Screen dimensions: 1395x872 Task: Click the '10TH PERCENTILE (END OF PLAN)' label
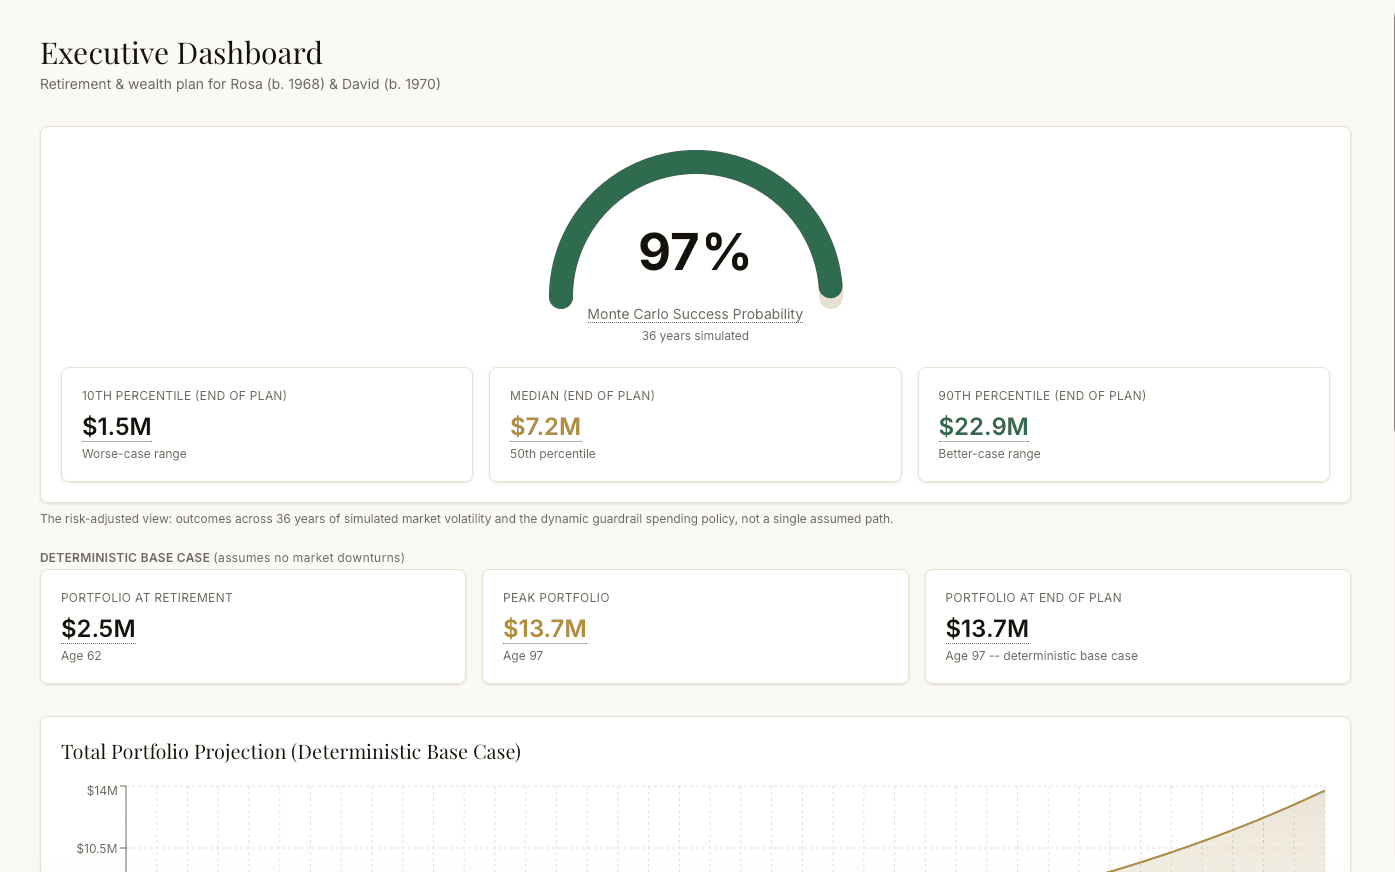click(x=184, y=396)
